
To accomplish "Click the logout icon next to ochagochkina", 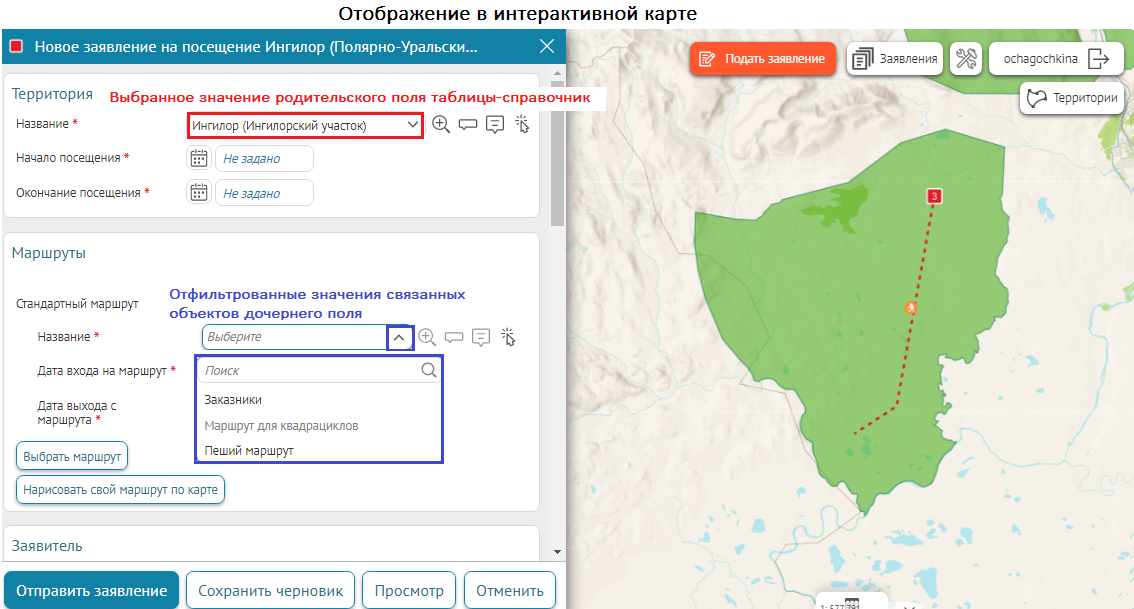I will [1099, 59].
